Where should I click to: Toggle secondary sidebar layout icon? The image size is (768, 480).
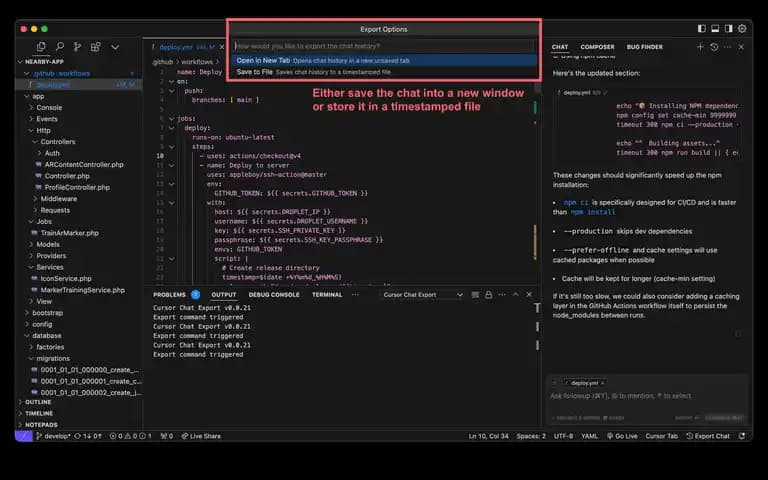tap(729, 29)
